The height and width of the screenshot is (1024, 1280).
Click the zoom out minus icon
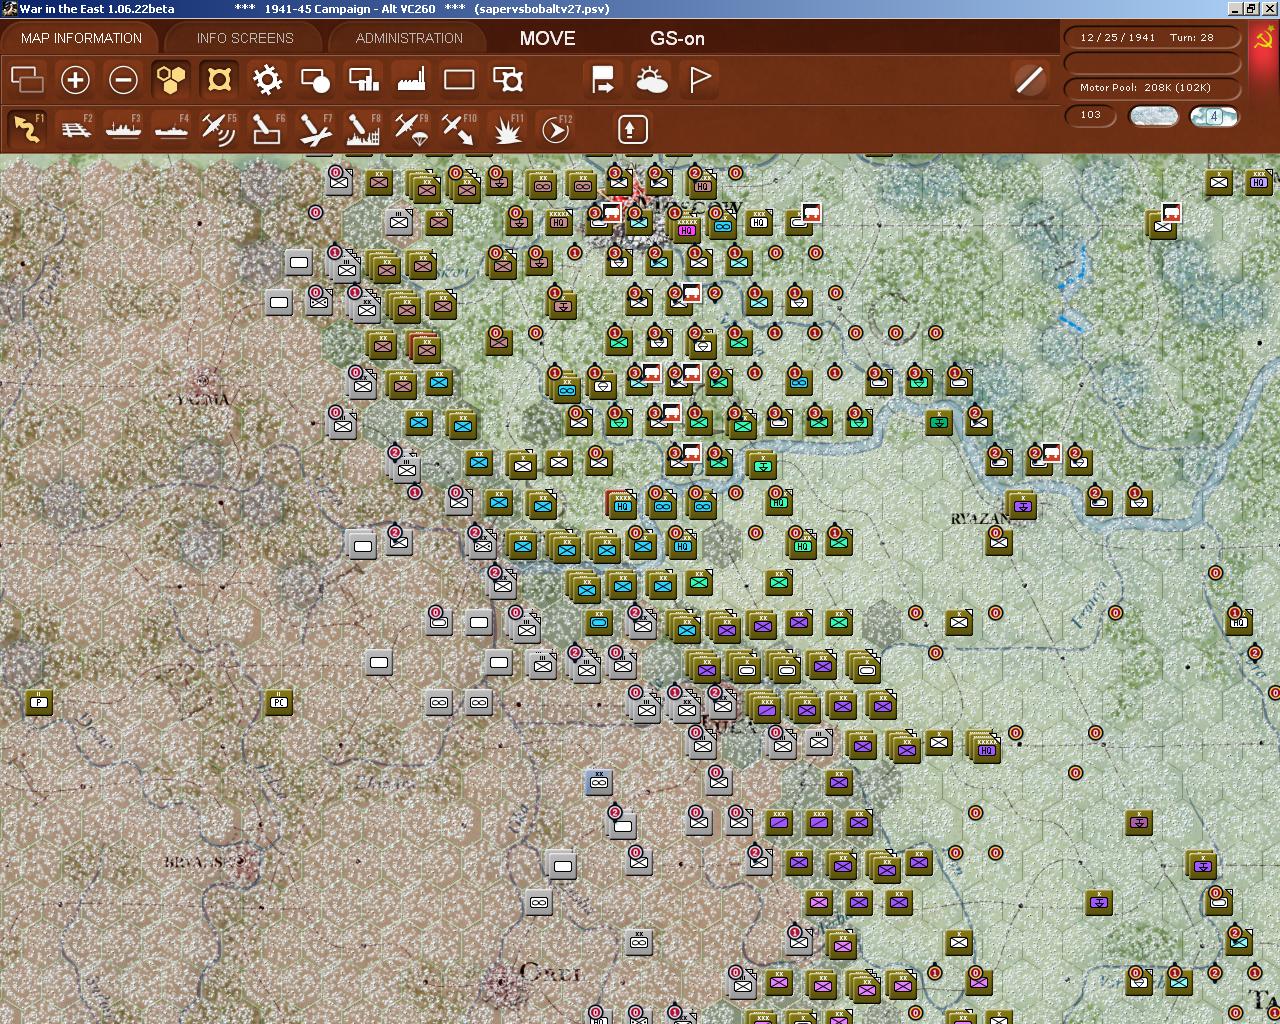click(123, 80)
